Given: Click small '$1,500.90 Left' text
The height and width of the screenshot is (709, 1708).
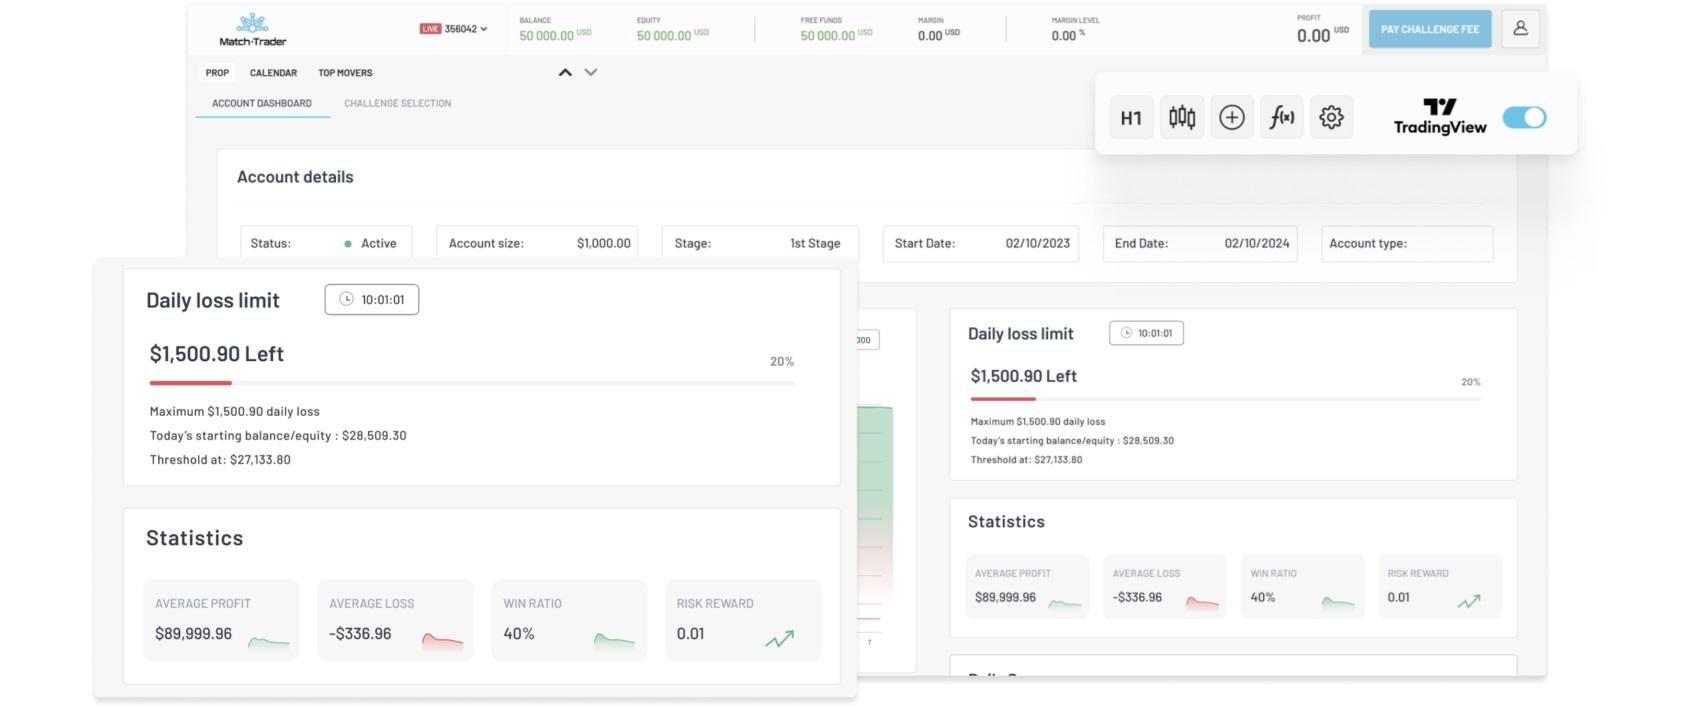Looking at the screenshot, I should point(1024,376).
